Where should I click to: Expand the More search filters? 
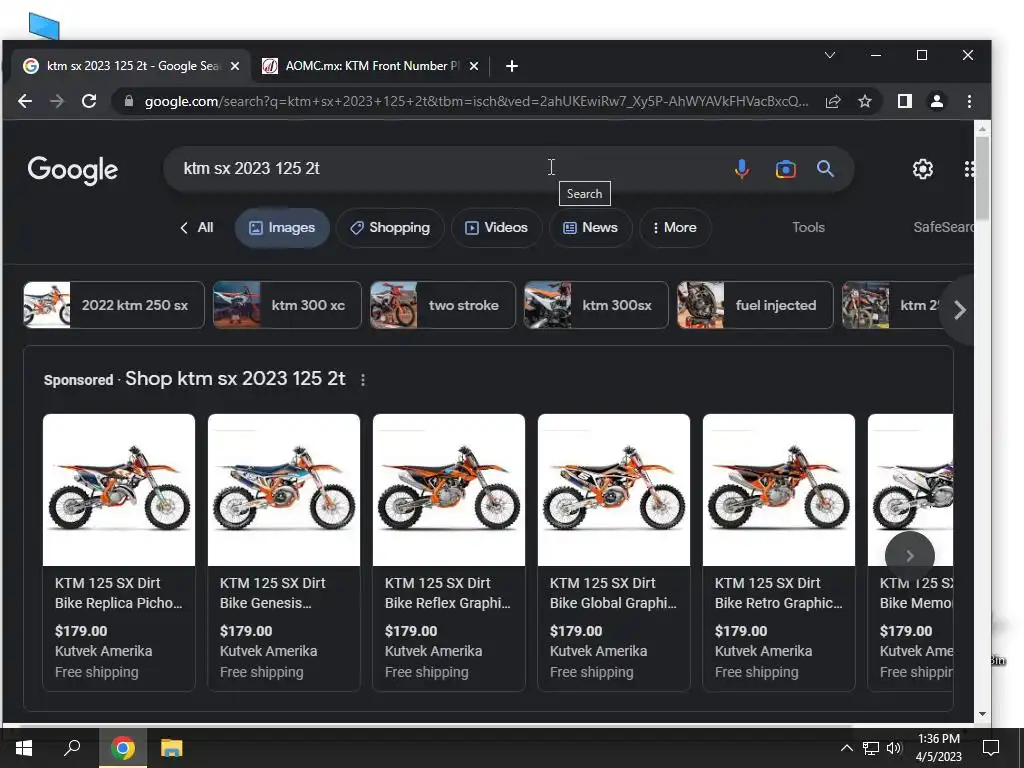pyautogui.click(x=675, y=228)
